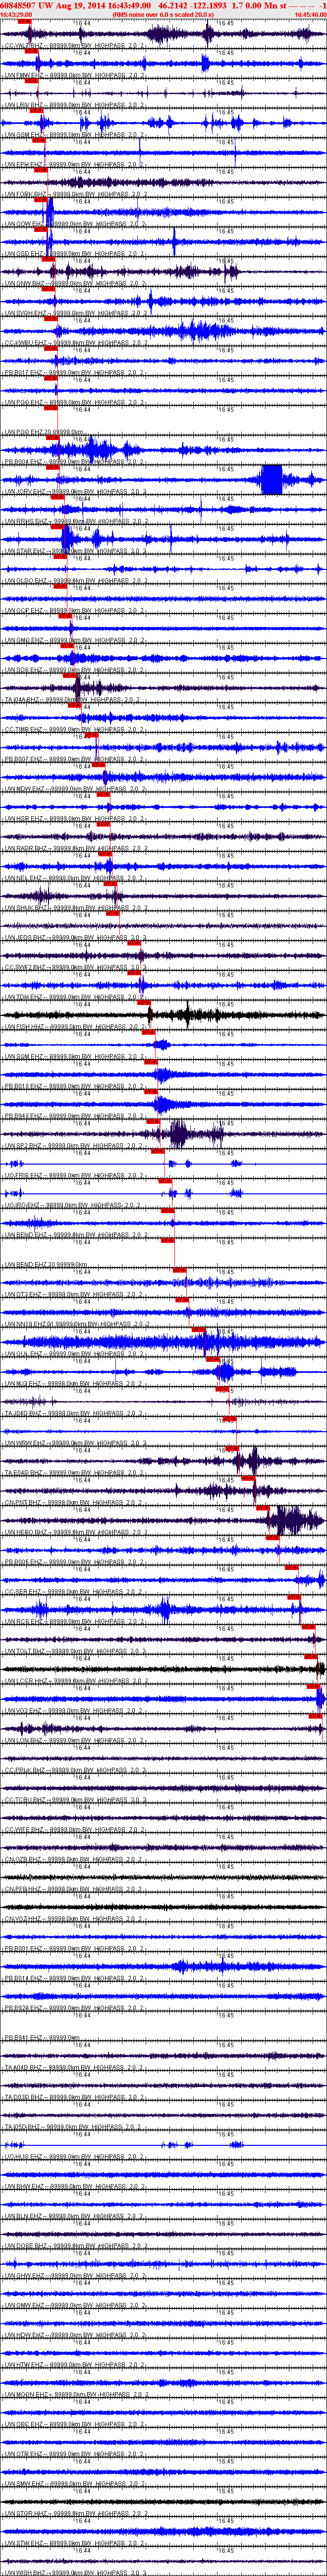This screenshot has height=2576, width=327.
Task: Select the CN.OZB.BHZ station label
Action: (74, 1858)
